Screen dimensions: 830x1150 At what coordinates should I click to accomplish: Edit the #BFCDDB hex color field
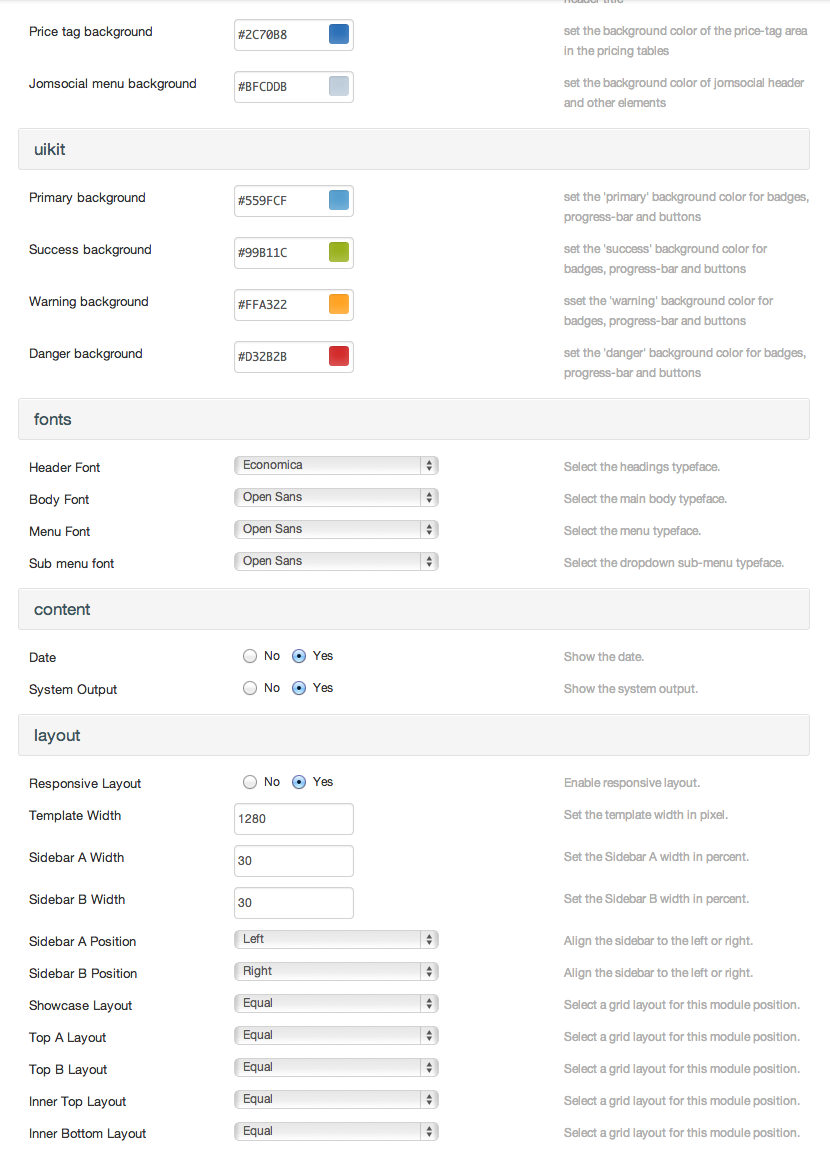(293, 87)
